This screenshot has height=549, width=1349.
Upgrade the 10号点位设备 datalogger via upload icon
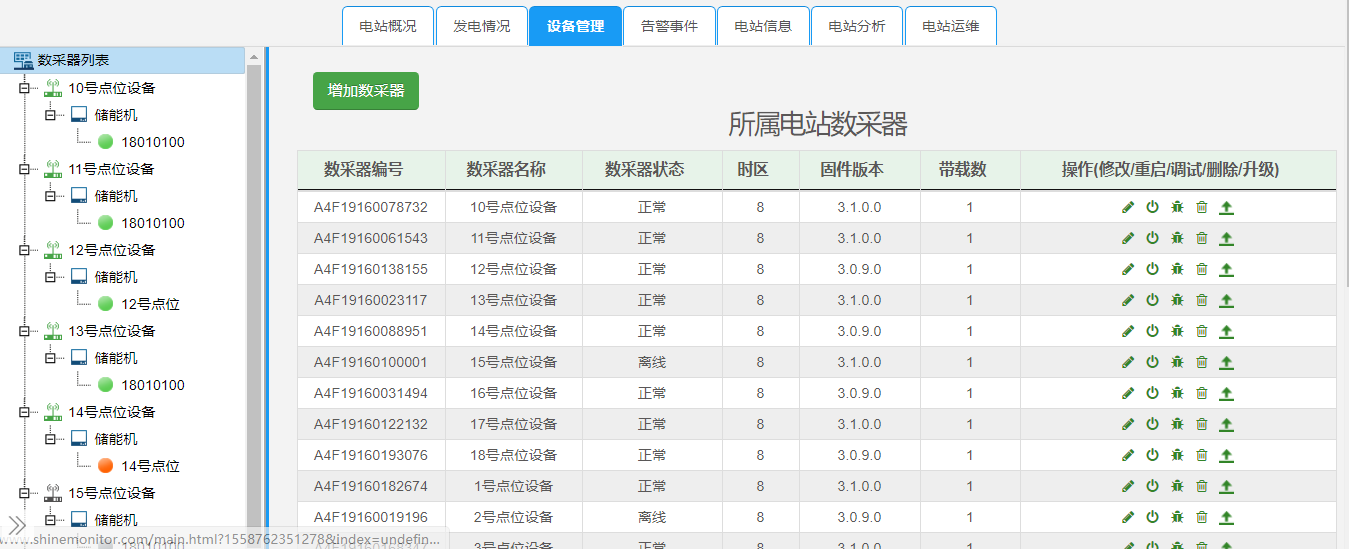click(1227, 208)
